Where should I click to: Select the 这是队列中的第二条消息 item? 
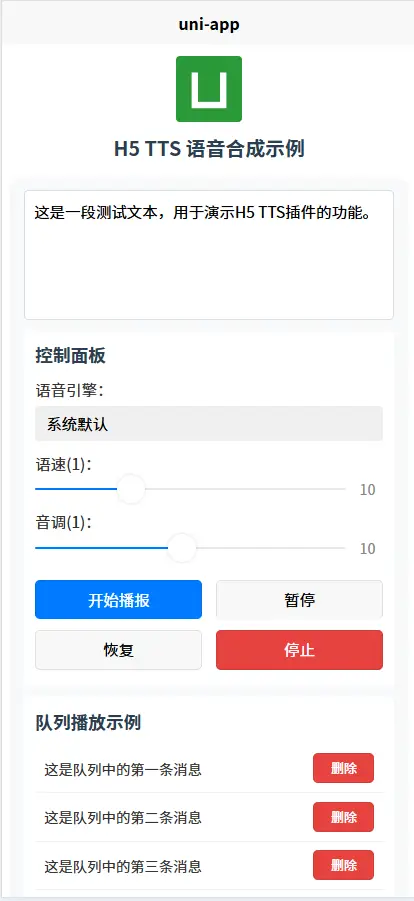123,818
